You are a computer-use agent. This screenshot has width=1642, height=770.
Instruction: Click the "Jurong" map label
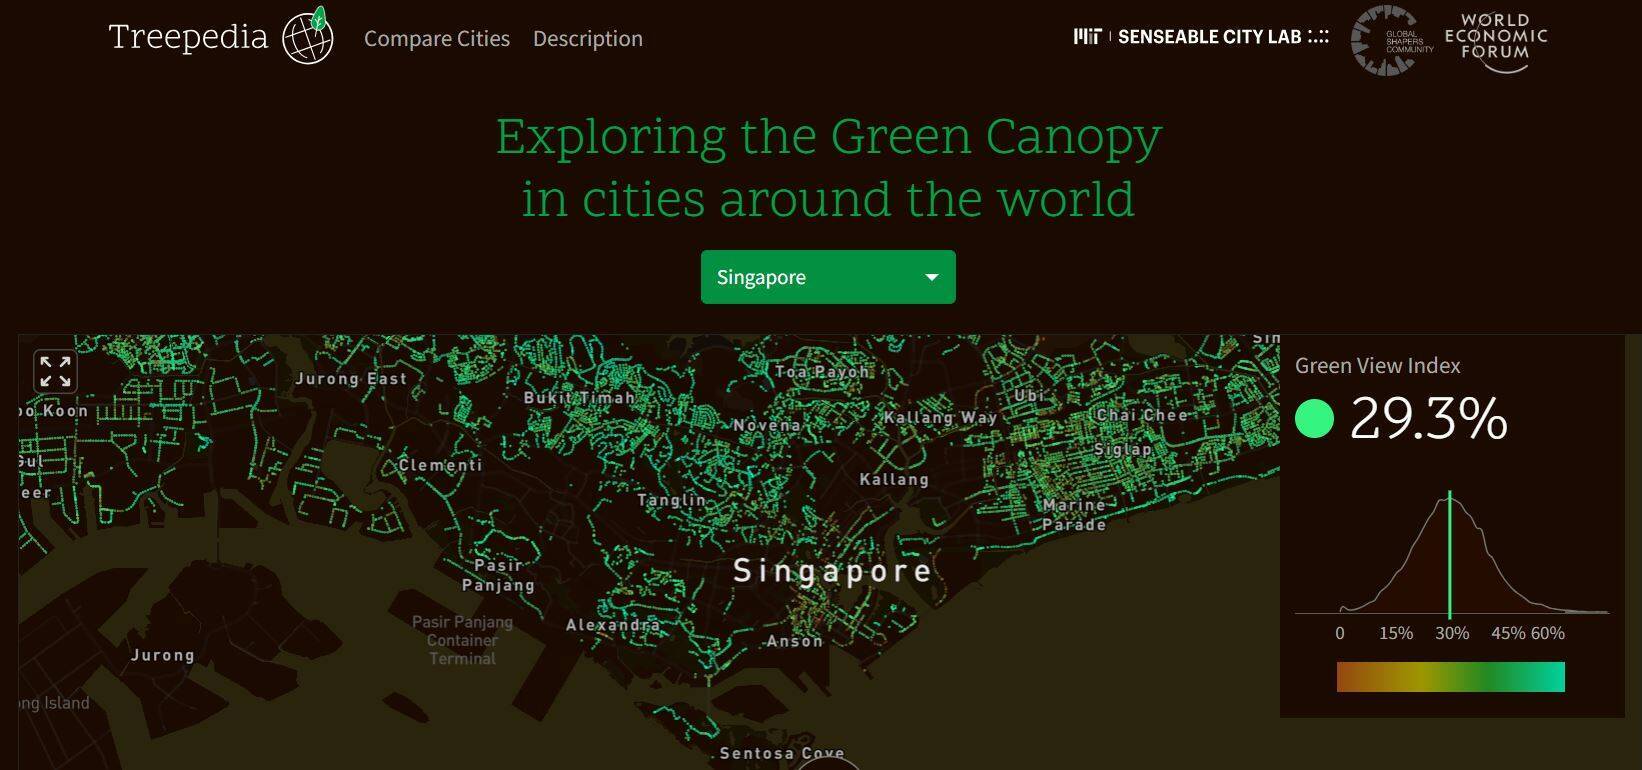[x=162, y=656]
